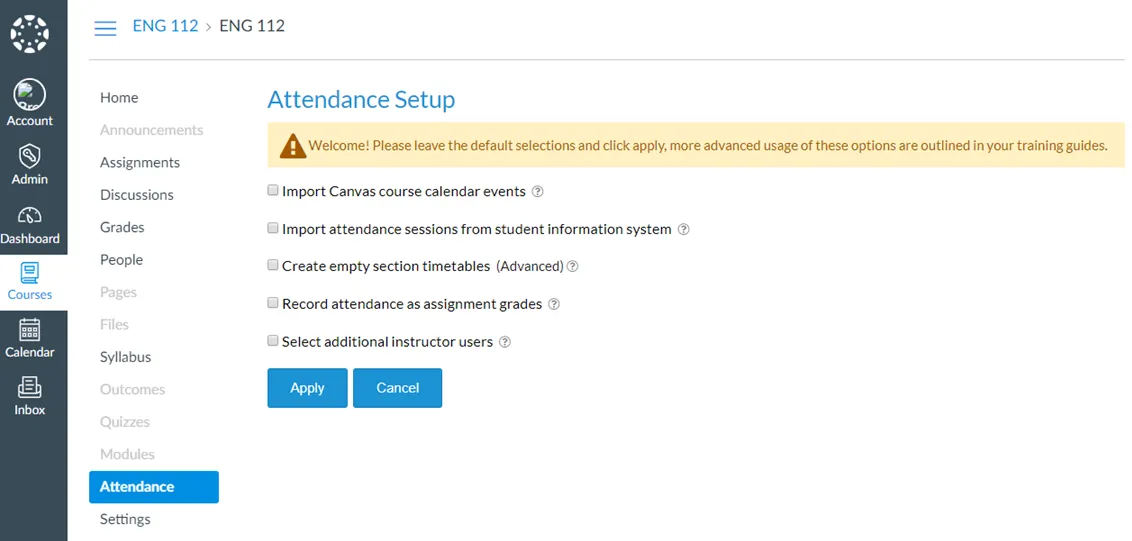Open Grades in course menu
The image size is (1132, 541).
click(x=122, y=228)
